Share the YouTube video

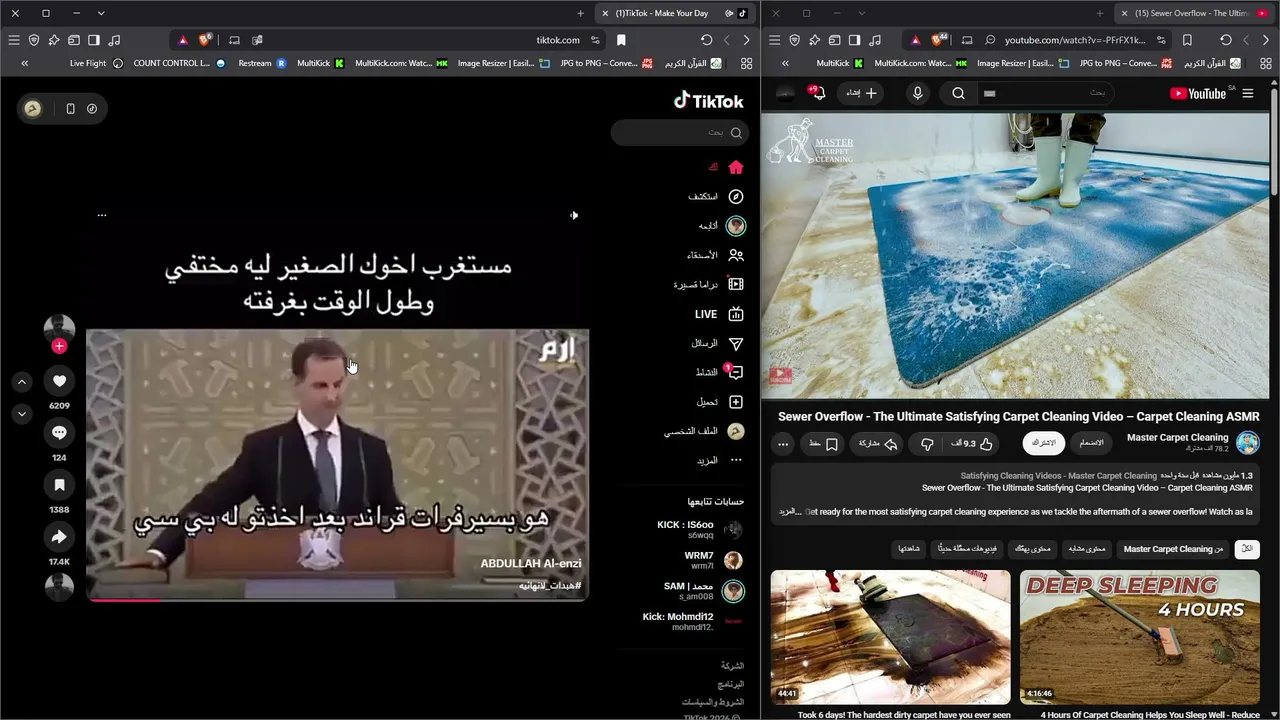877,444
